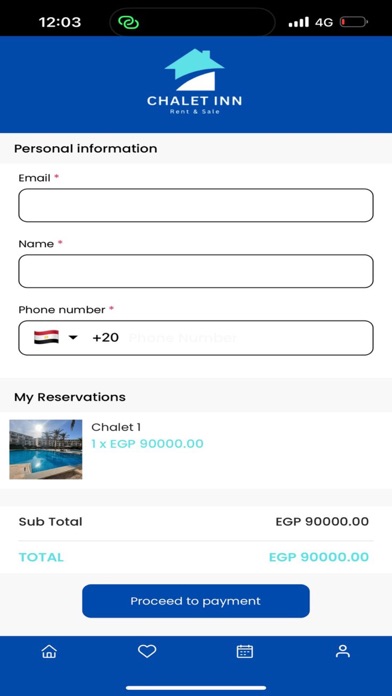Open the calendar reservations icon
The height and width of the screenshot is (696, 392).
pos(245,651)
